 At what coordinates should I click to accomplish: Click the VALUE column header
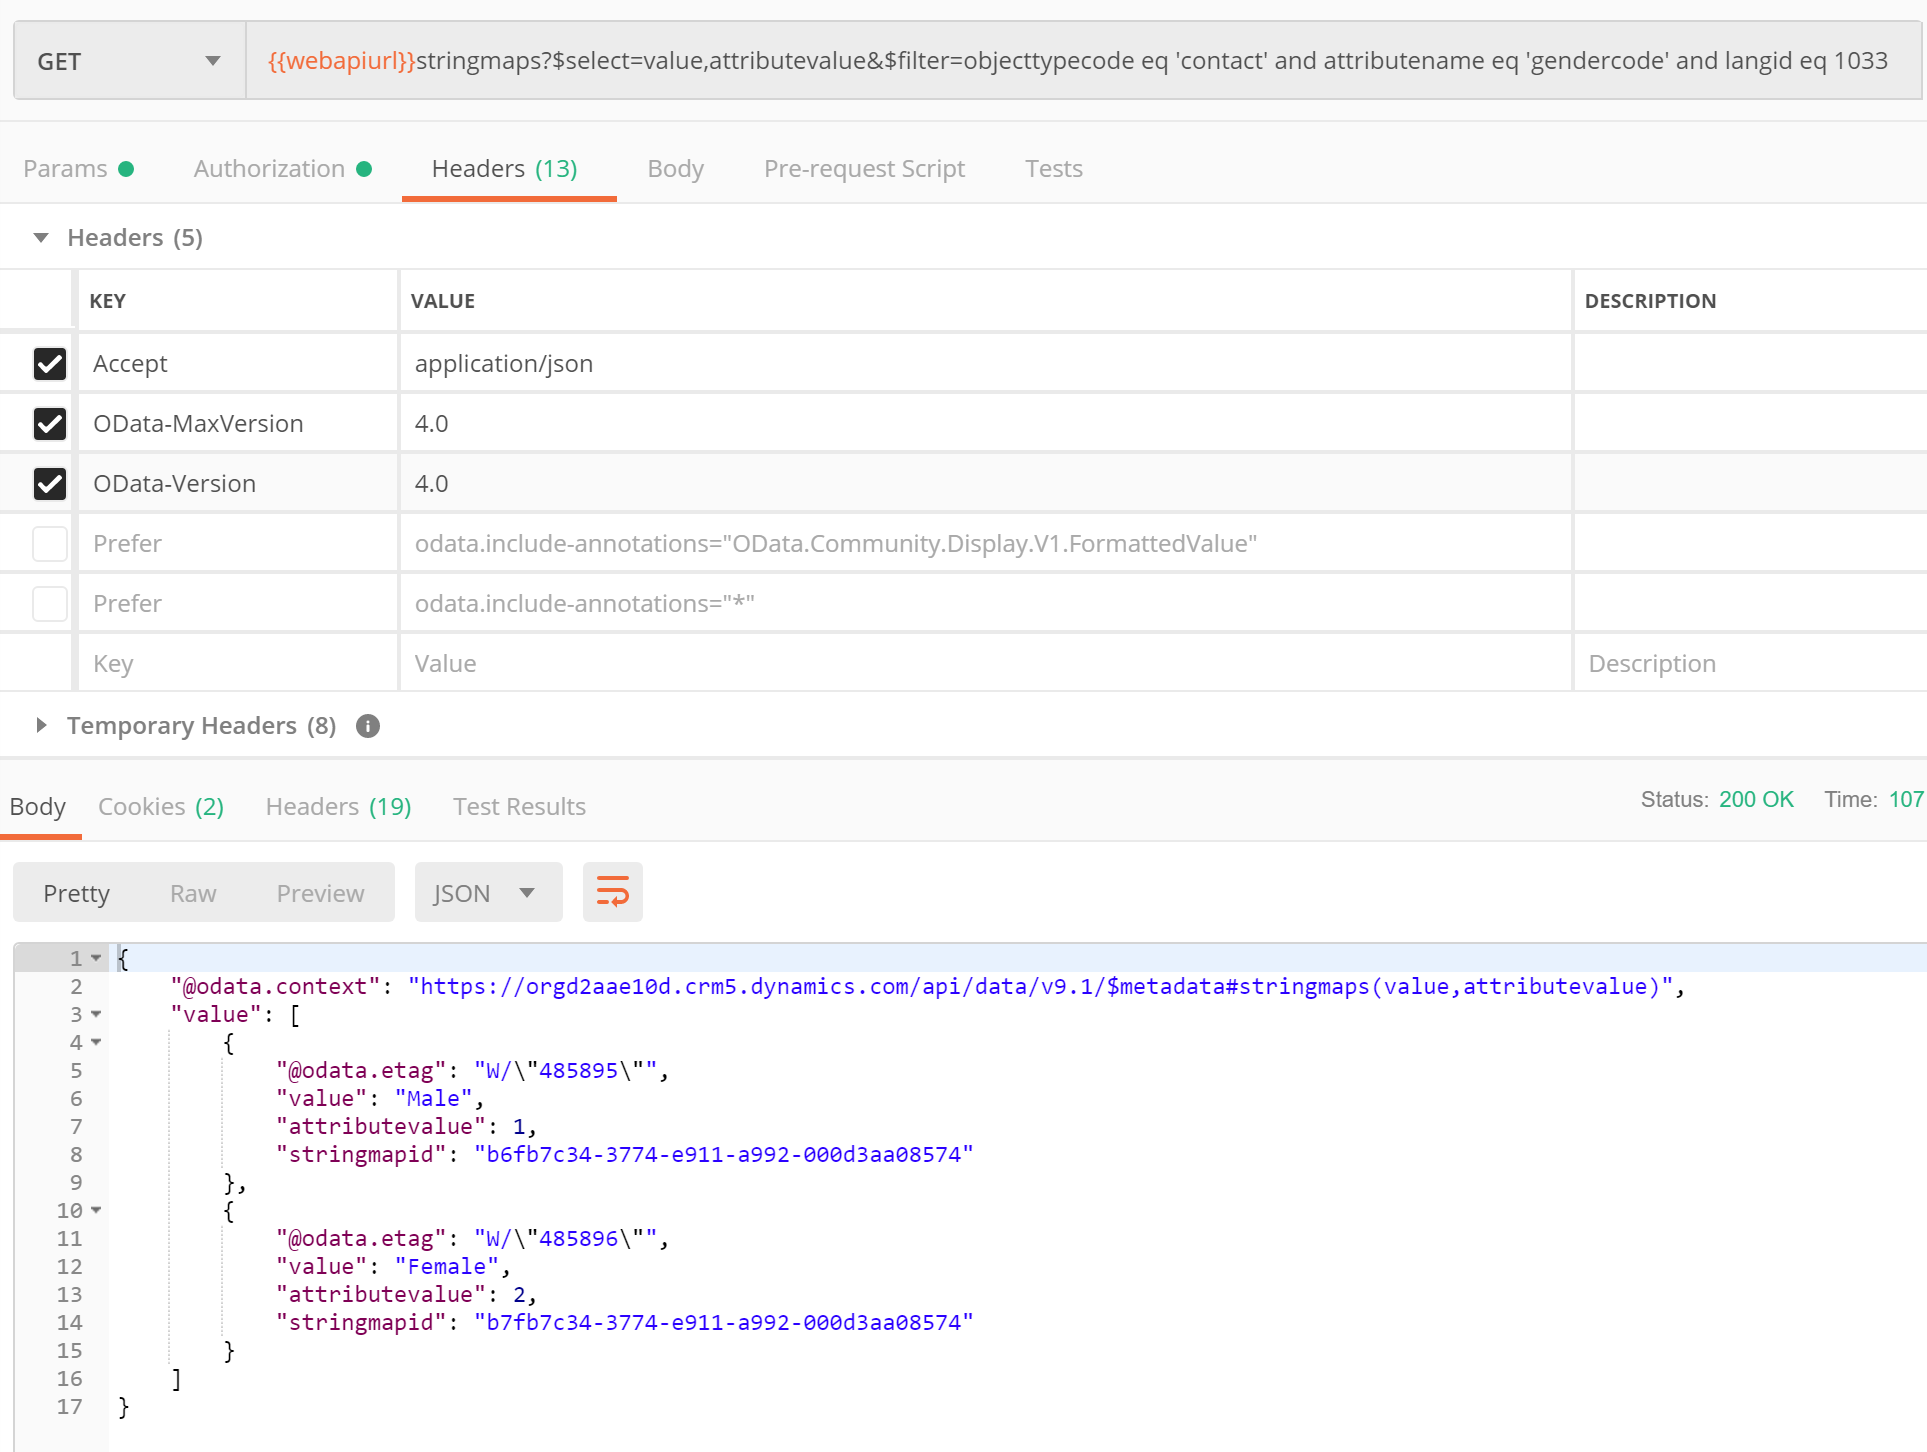coord(443,301)
